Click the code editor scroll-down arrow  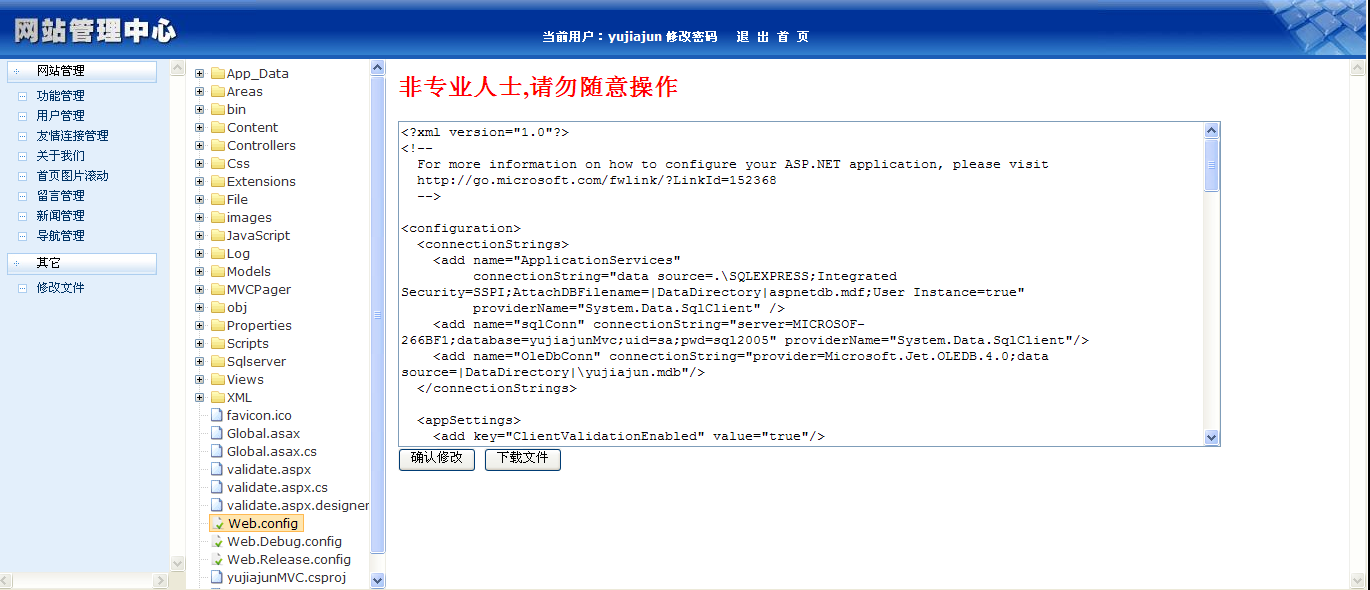coord(1212,438)
